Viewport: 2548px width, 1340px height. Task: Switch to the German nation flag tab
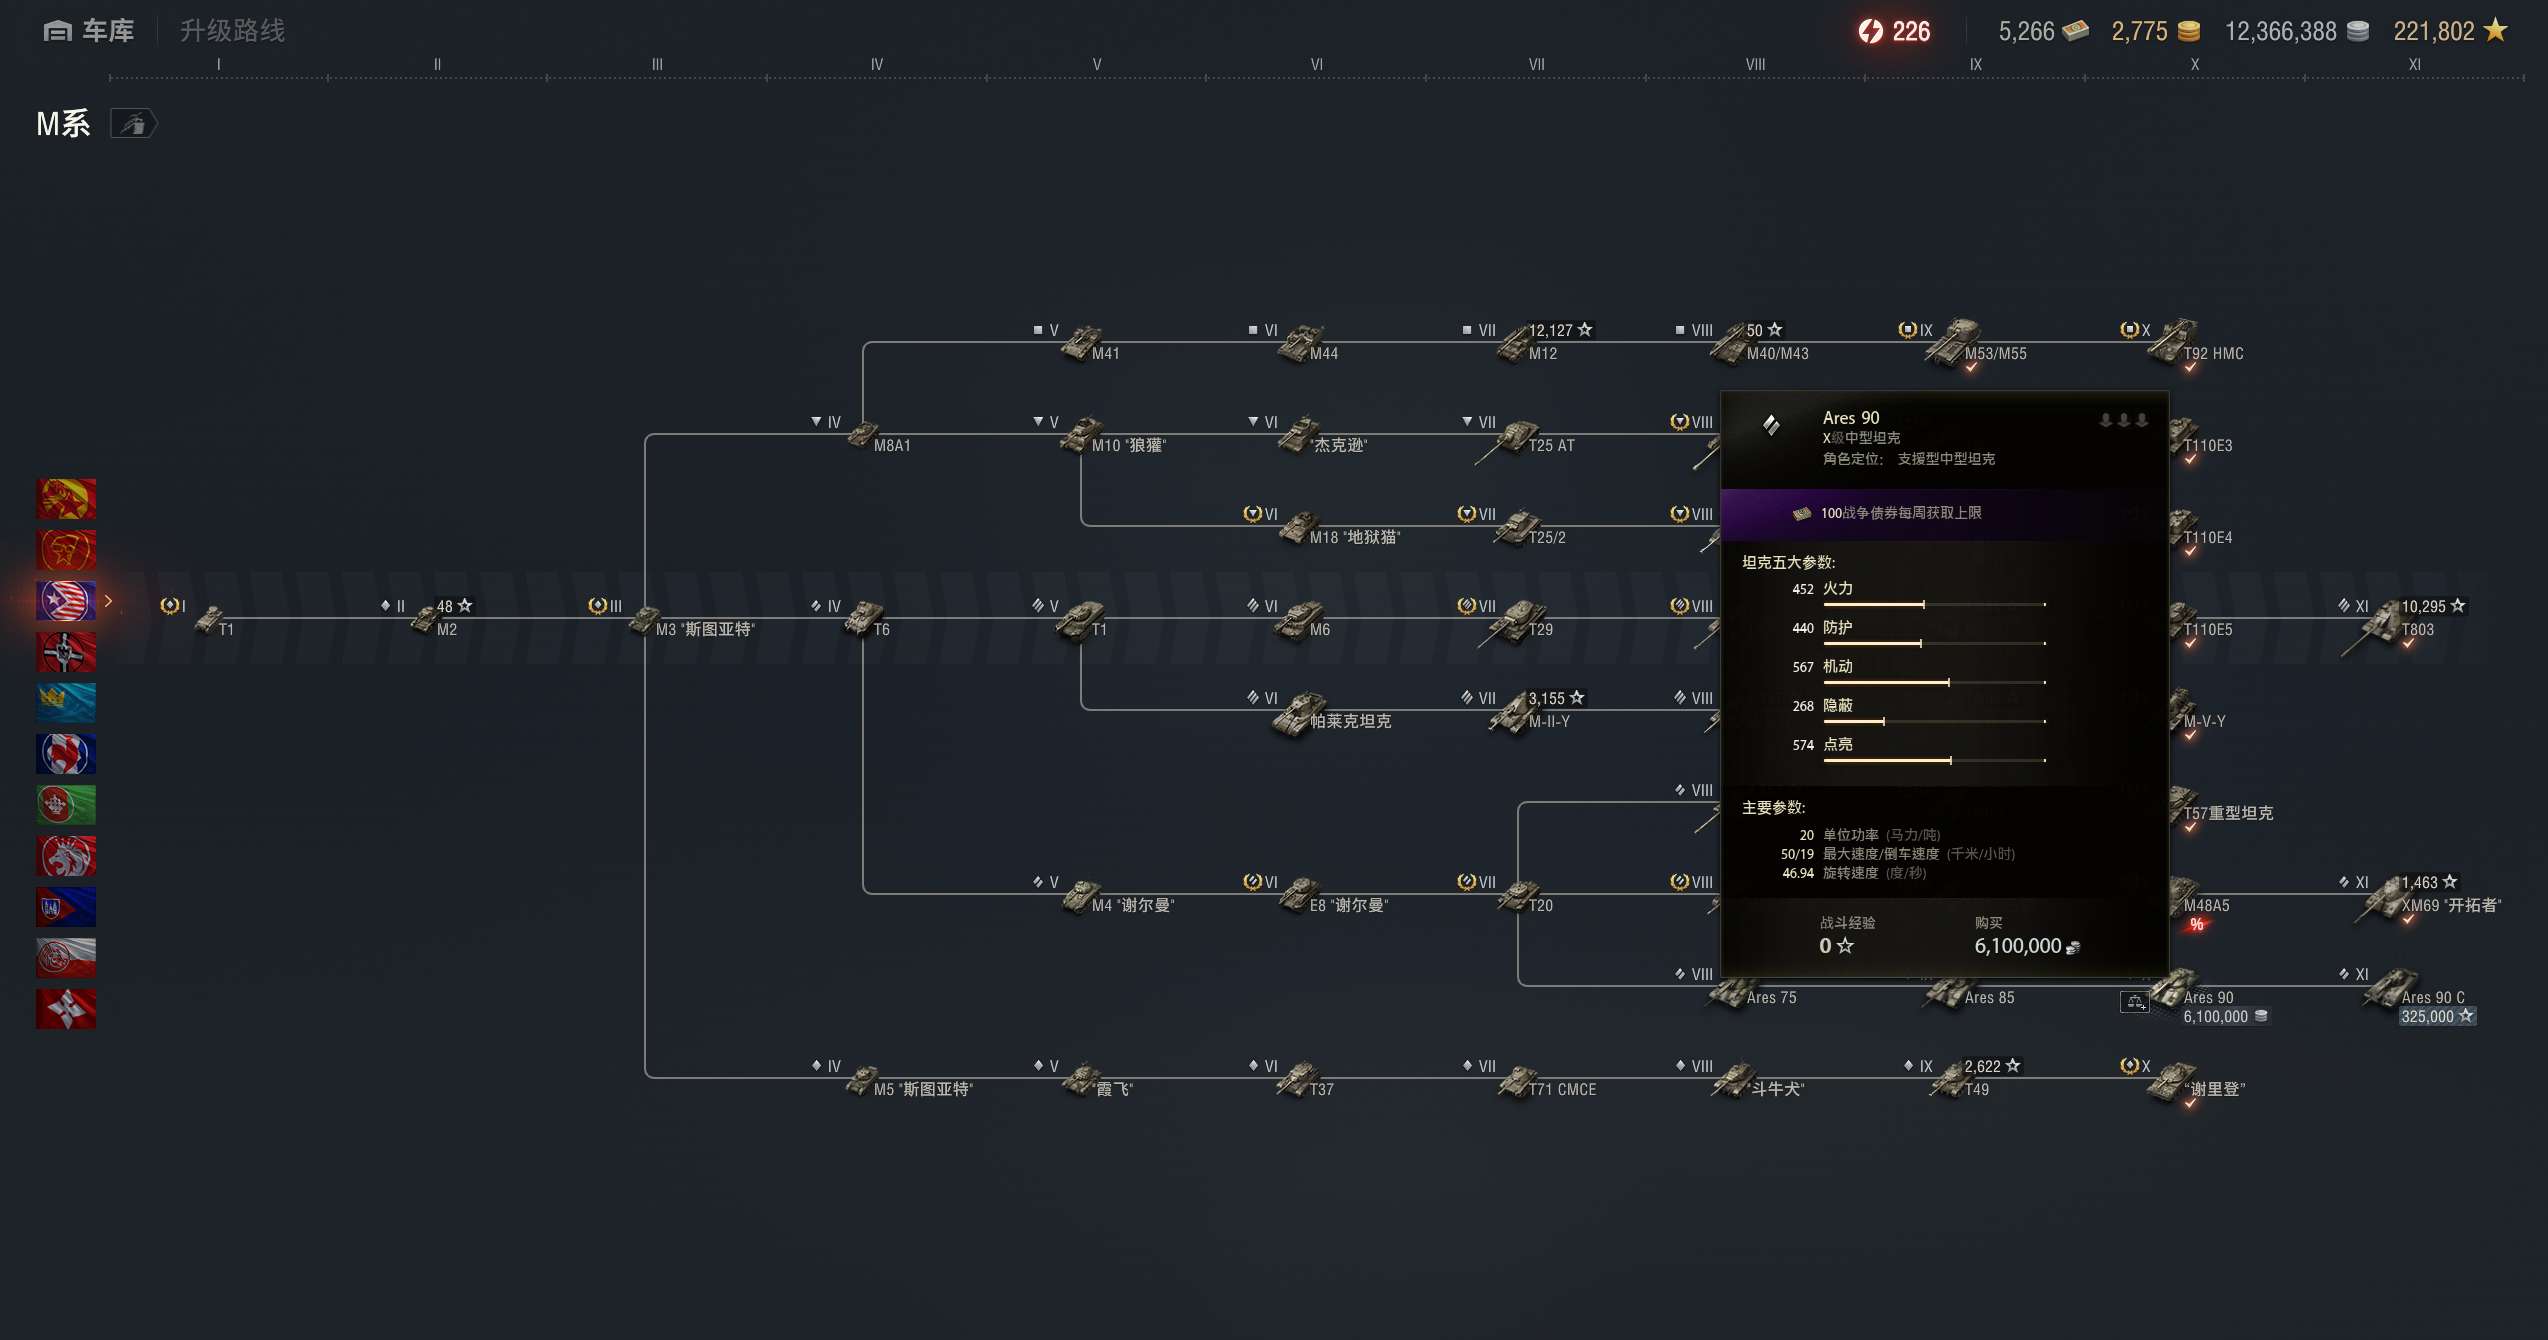coord(66,652)
